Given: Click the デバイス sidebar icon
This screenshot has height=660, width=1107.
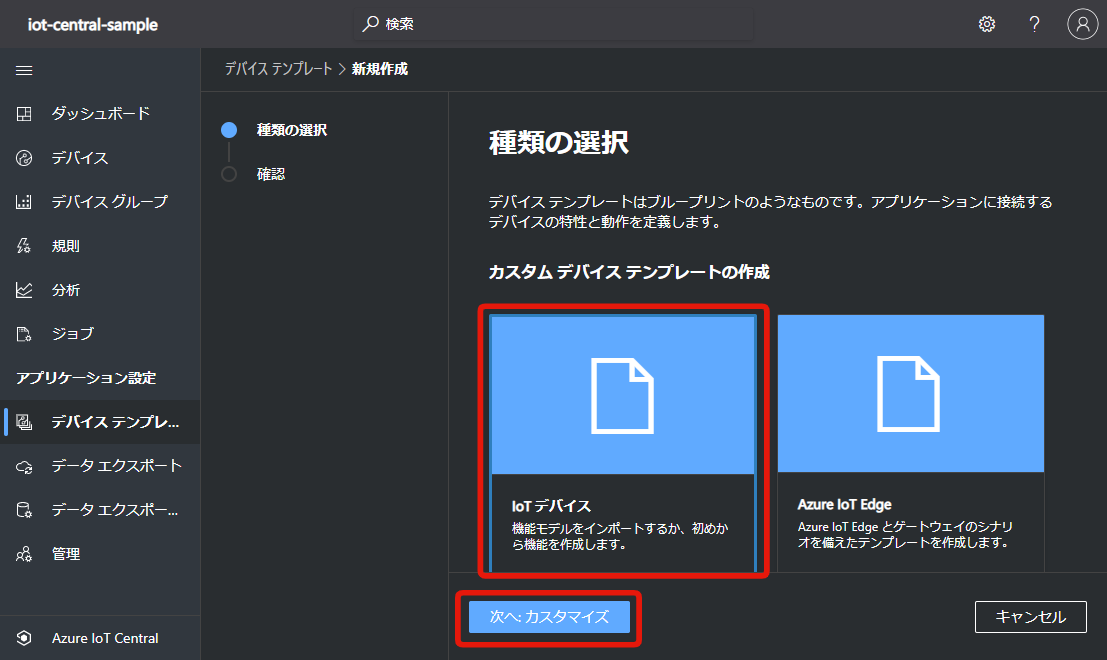Looking at the screenshot, I should pos(24,158).
